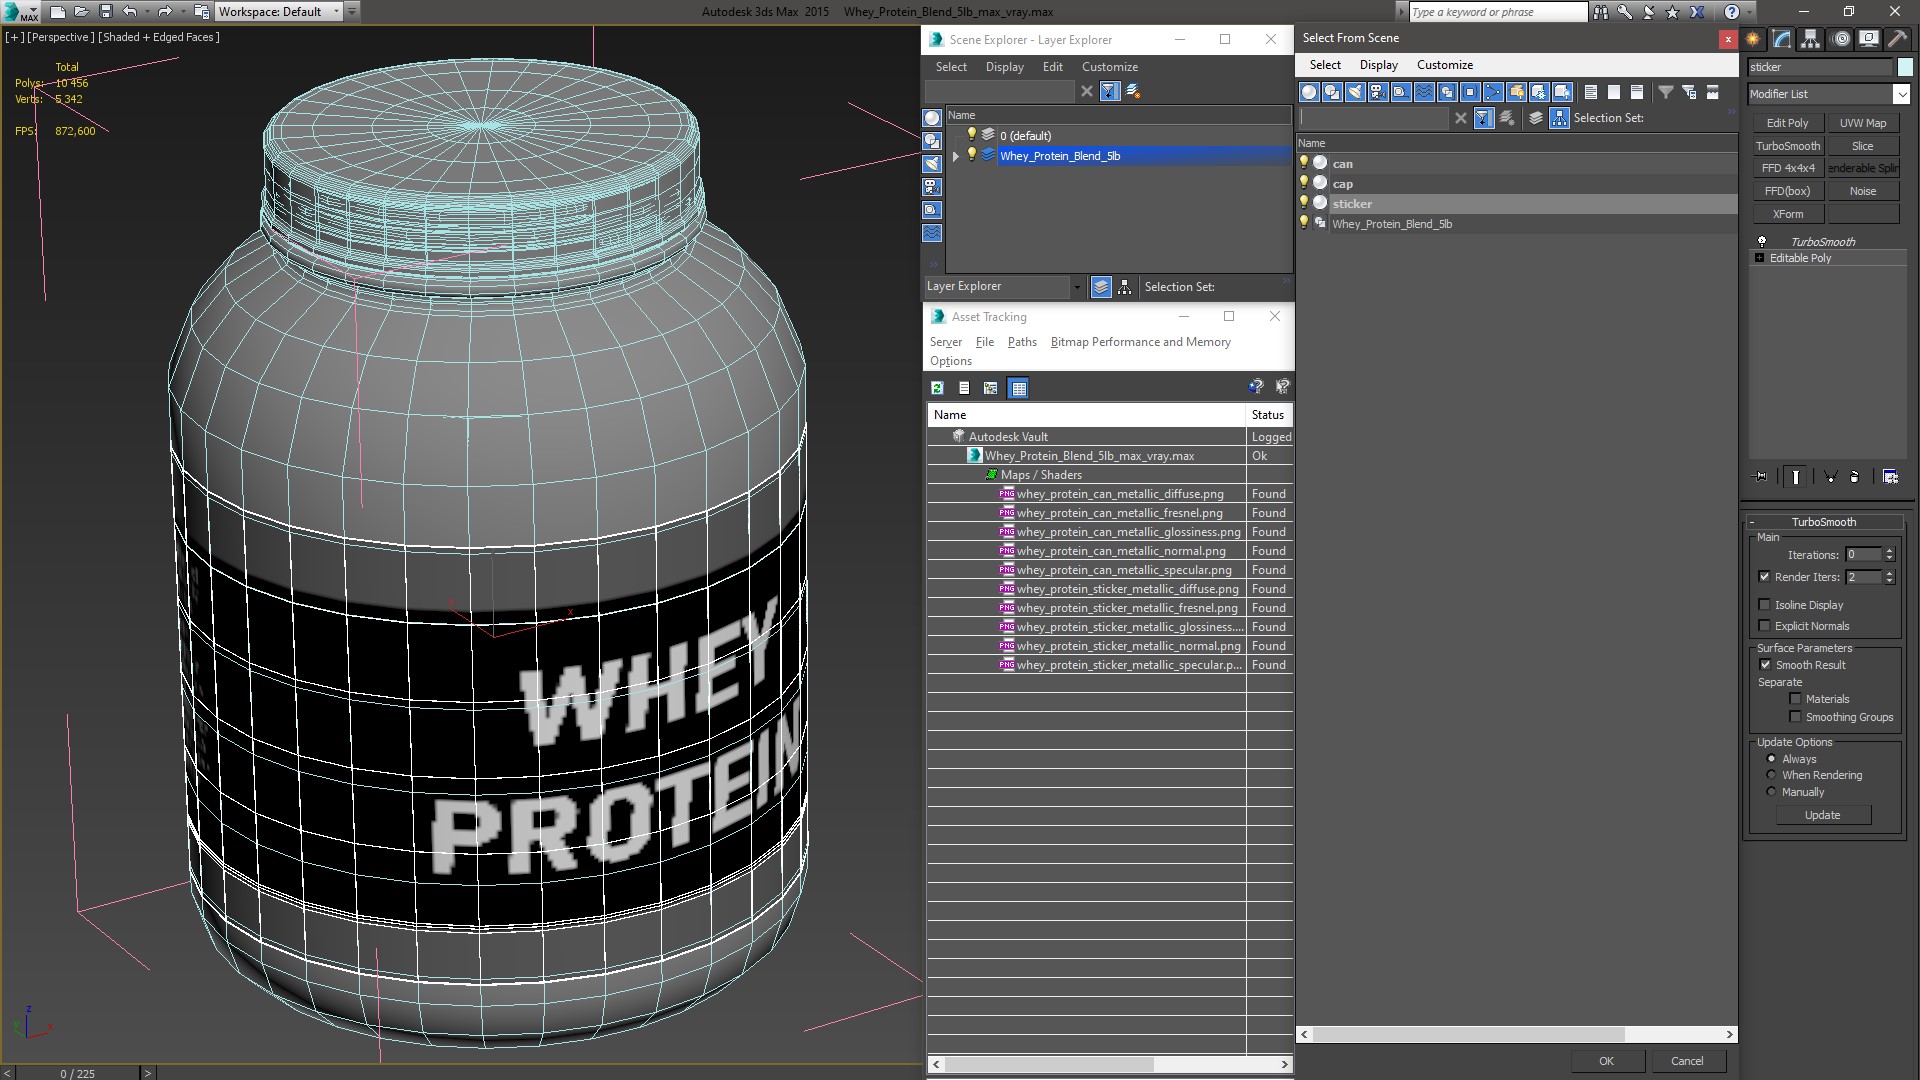Open the Utilities hammer panel tab

point(1897,39)
